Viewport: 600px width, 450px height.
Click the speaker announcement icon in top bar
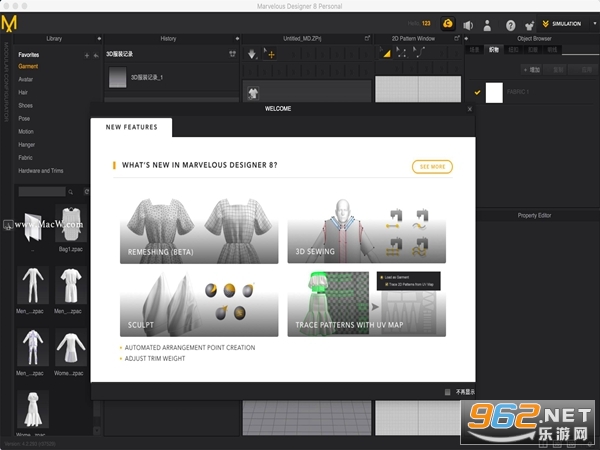tap(468, 25)
